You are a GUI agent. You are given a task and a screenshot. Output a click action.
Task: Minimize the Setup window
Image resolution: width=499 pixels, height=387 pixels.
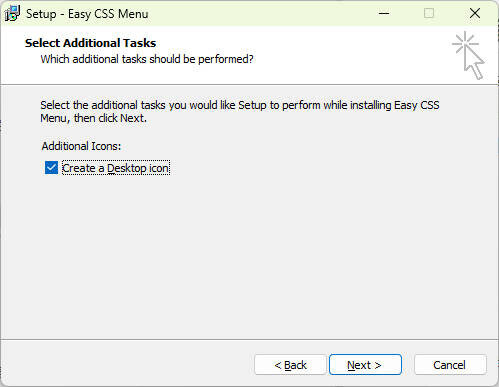[x=384, y=13]
